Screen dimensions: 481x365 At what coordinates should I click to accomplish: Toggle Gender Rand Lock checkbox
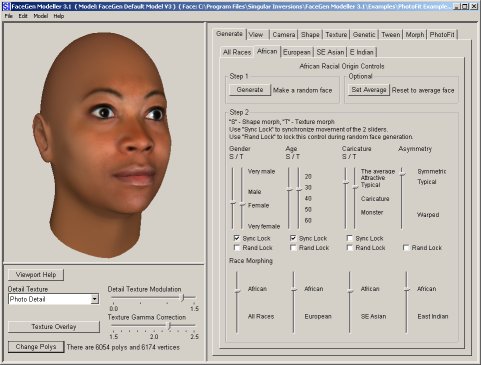click(237, 248)
